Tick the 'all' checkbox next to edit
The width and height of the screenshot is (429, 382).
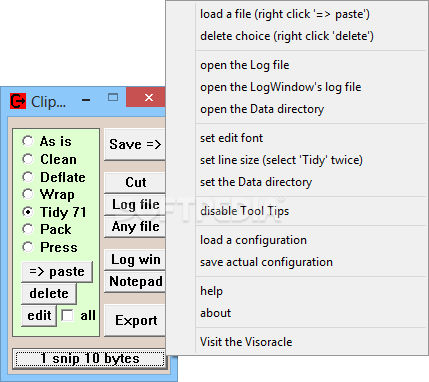pyautogui.click(x=67, y=315)
